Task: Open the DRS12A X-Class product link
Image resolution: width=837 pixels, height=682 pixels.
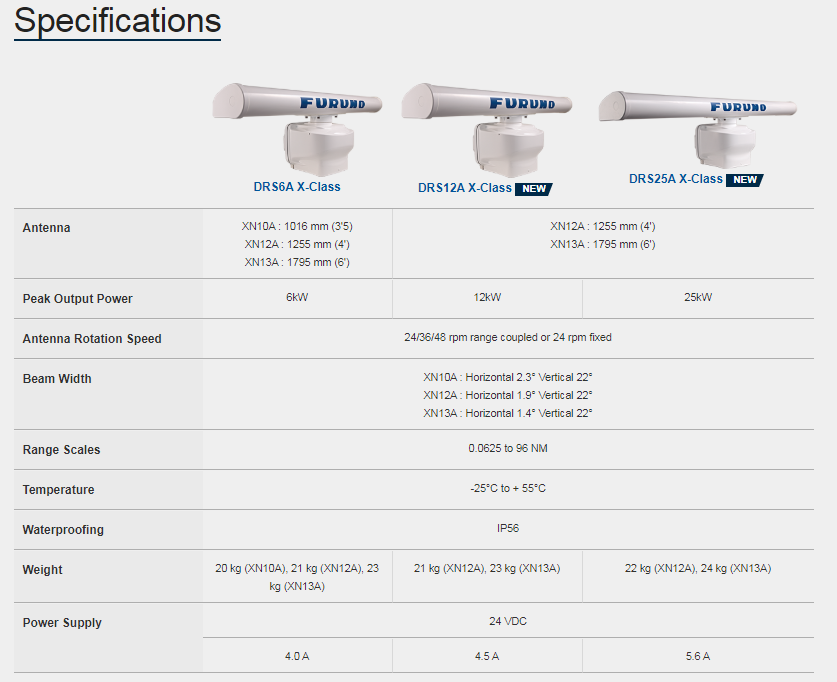Action: (x=464, y=188)
